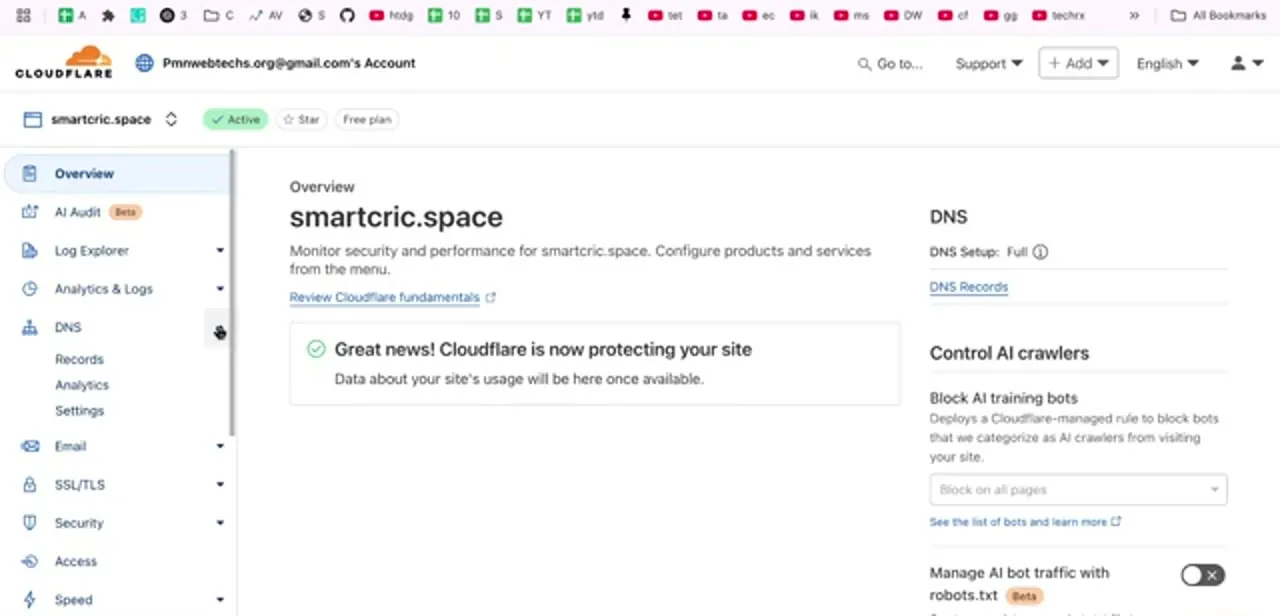Image resolution: width=1280 pixels, height=616 pixels.
Task: Open the Add button menu
Action: 1078,63
